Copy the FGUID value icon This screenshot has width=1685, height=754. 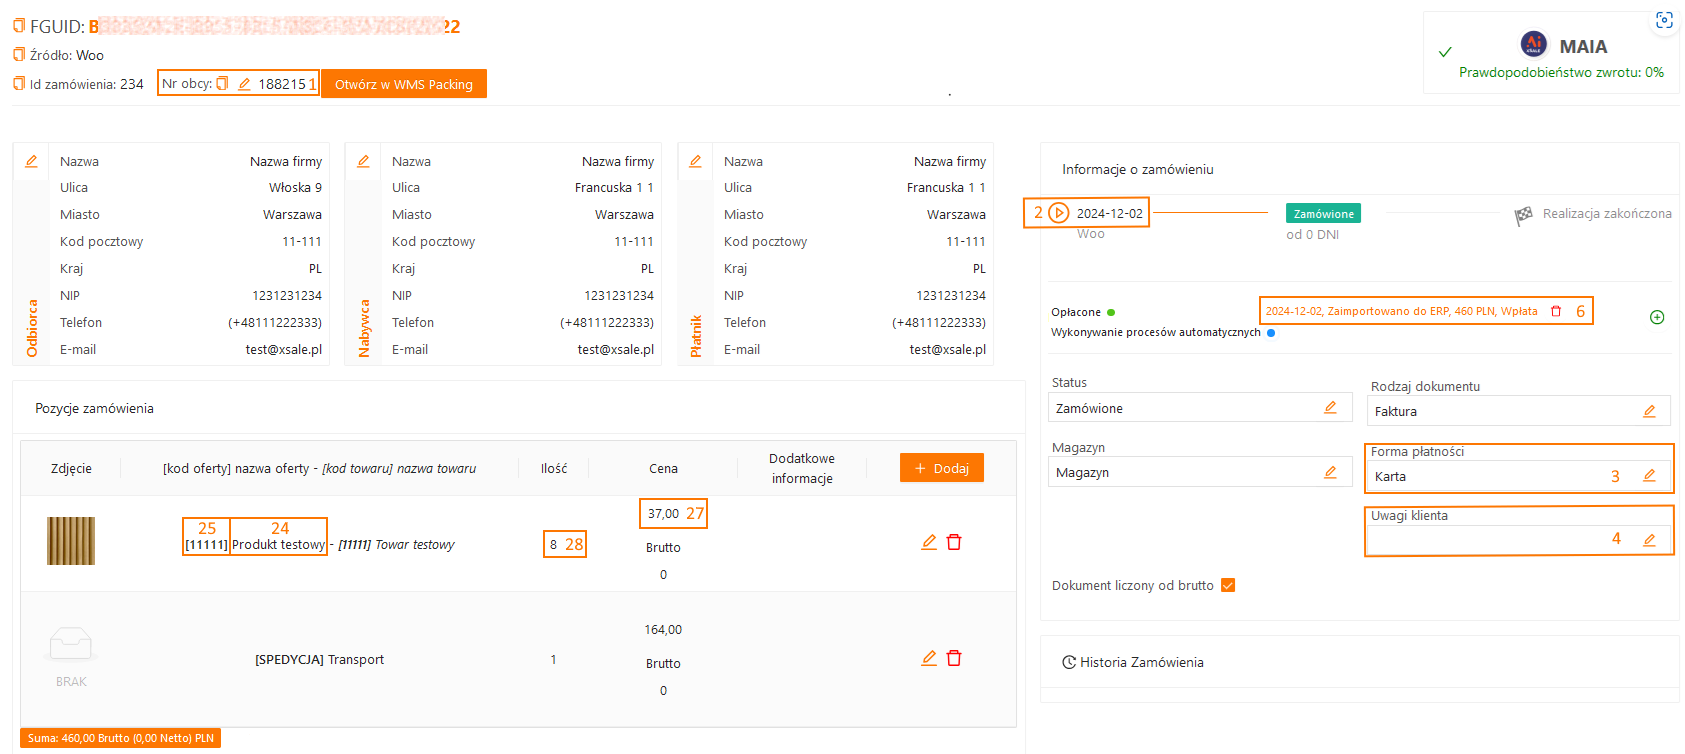18,26
